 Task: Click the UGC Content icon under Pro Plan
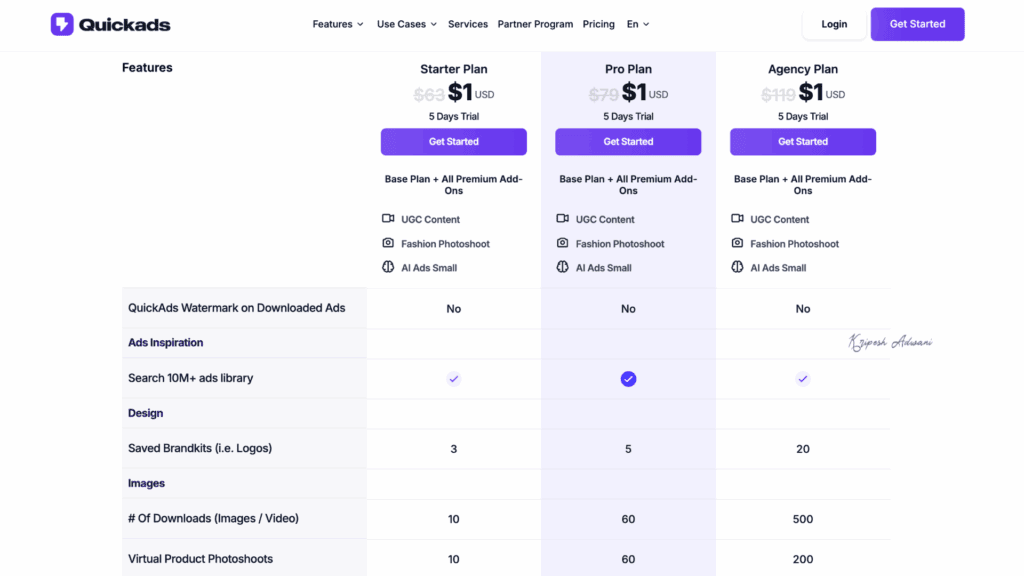[x=563, y=219]
